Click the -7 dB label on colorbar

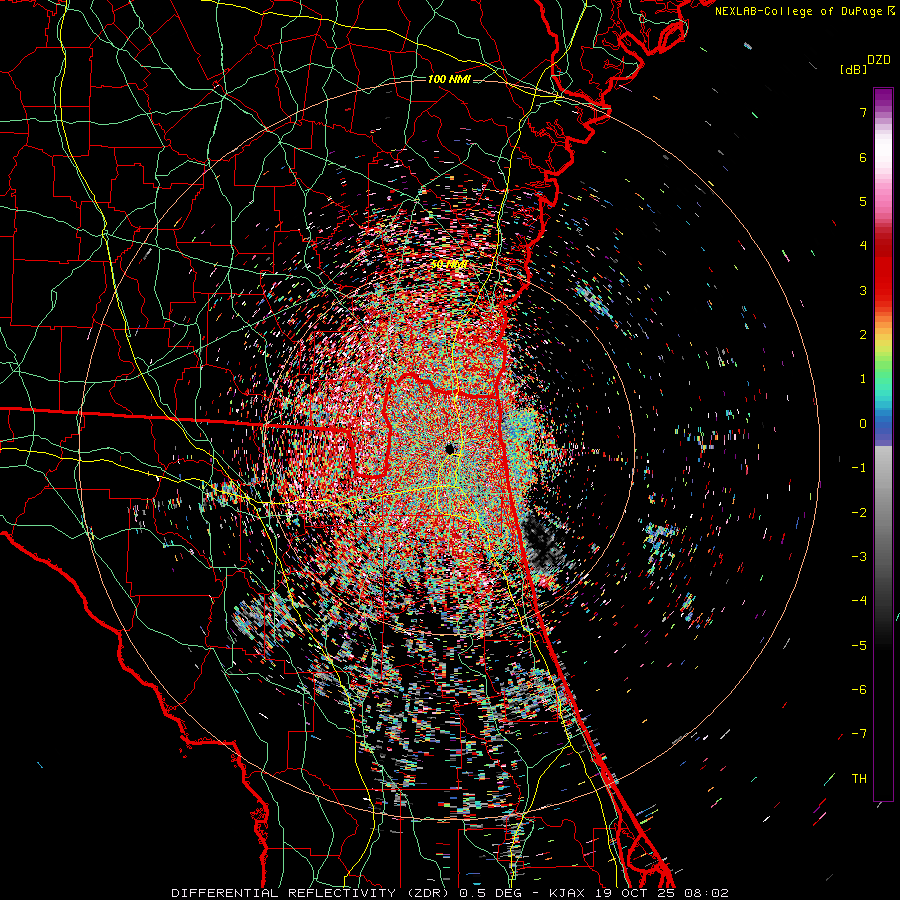pyautogui.click(x=859, y=734)
